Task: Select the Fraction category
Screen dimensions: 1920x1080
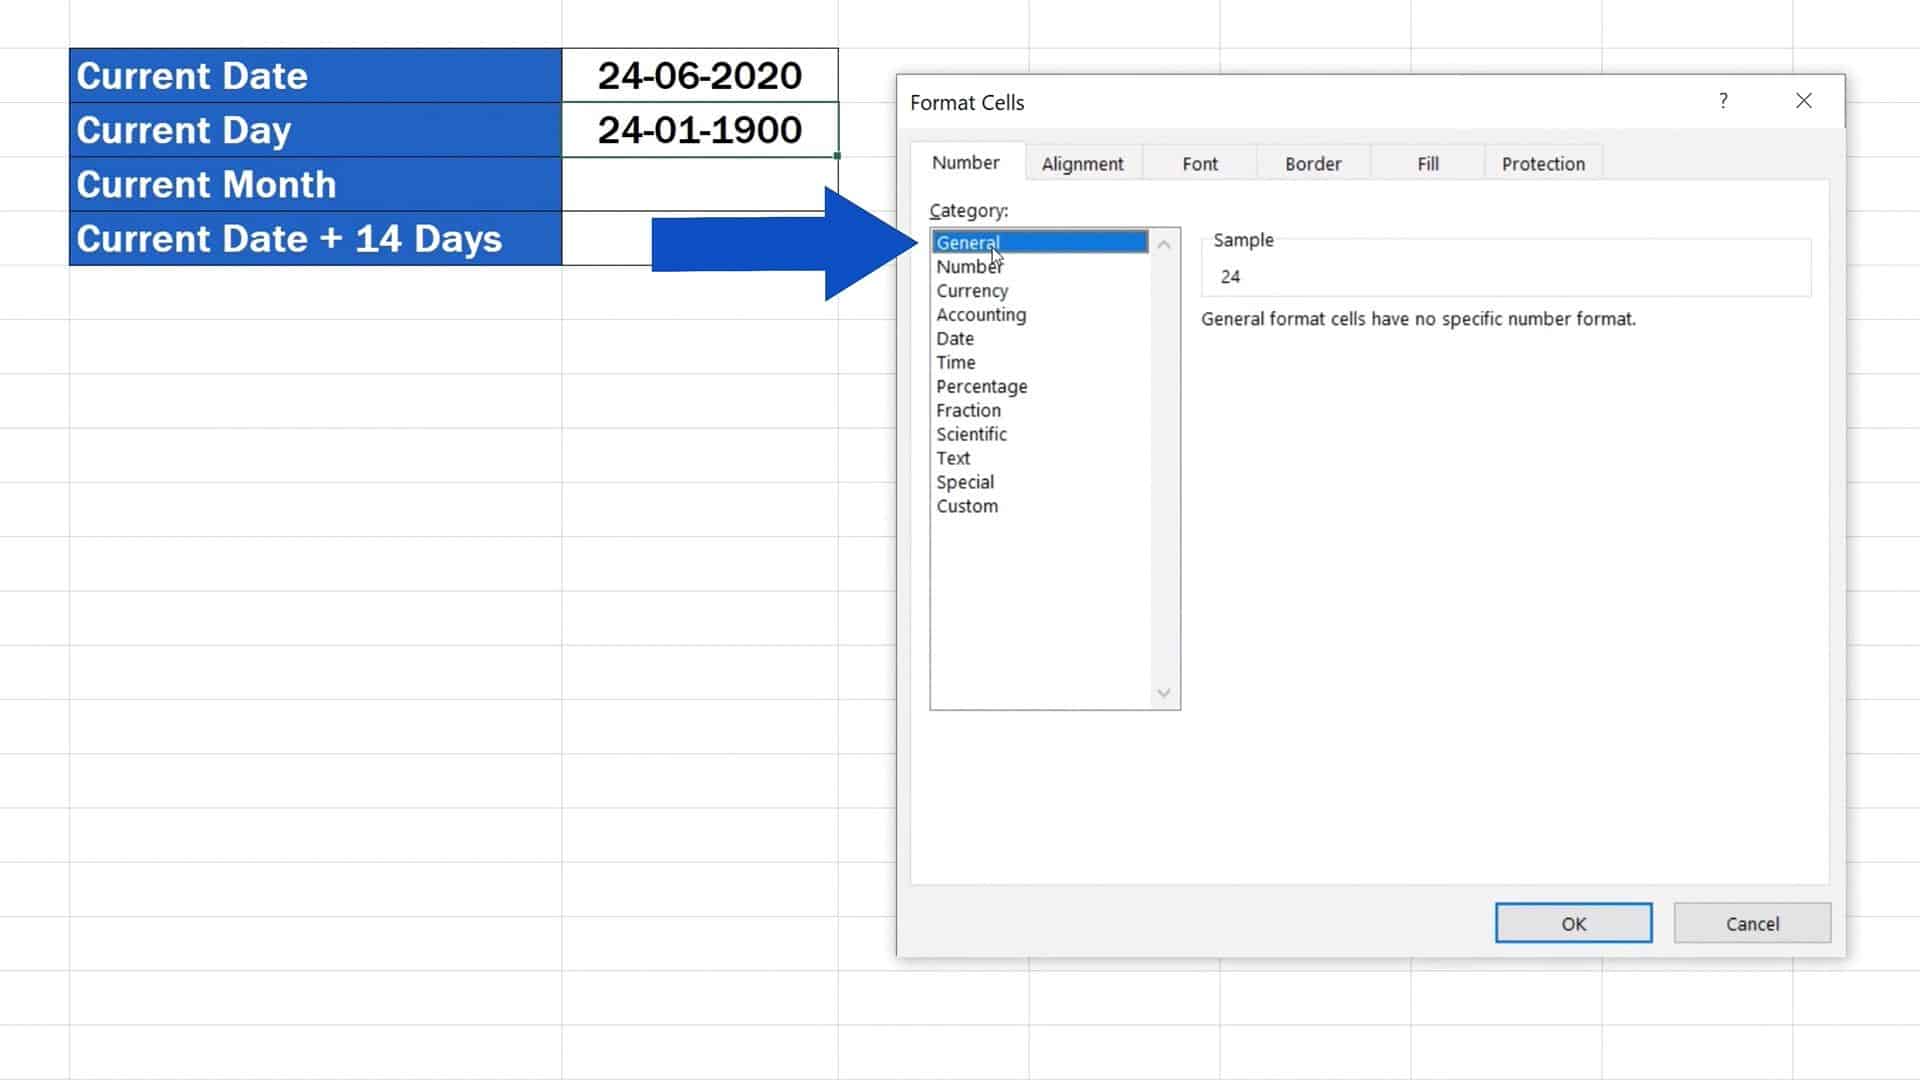Action: tap(968, 410)
